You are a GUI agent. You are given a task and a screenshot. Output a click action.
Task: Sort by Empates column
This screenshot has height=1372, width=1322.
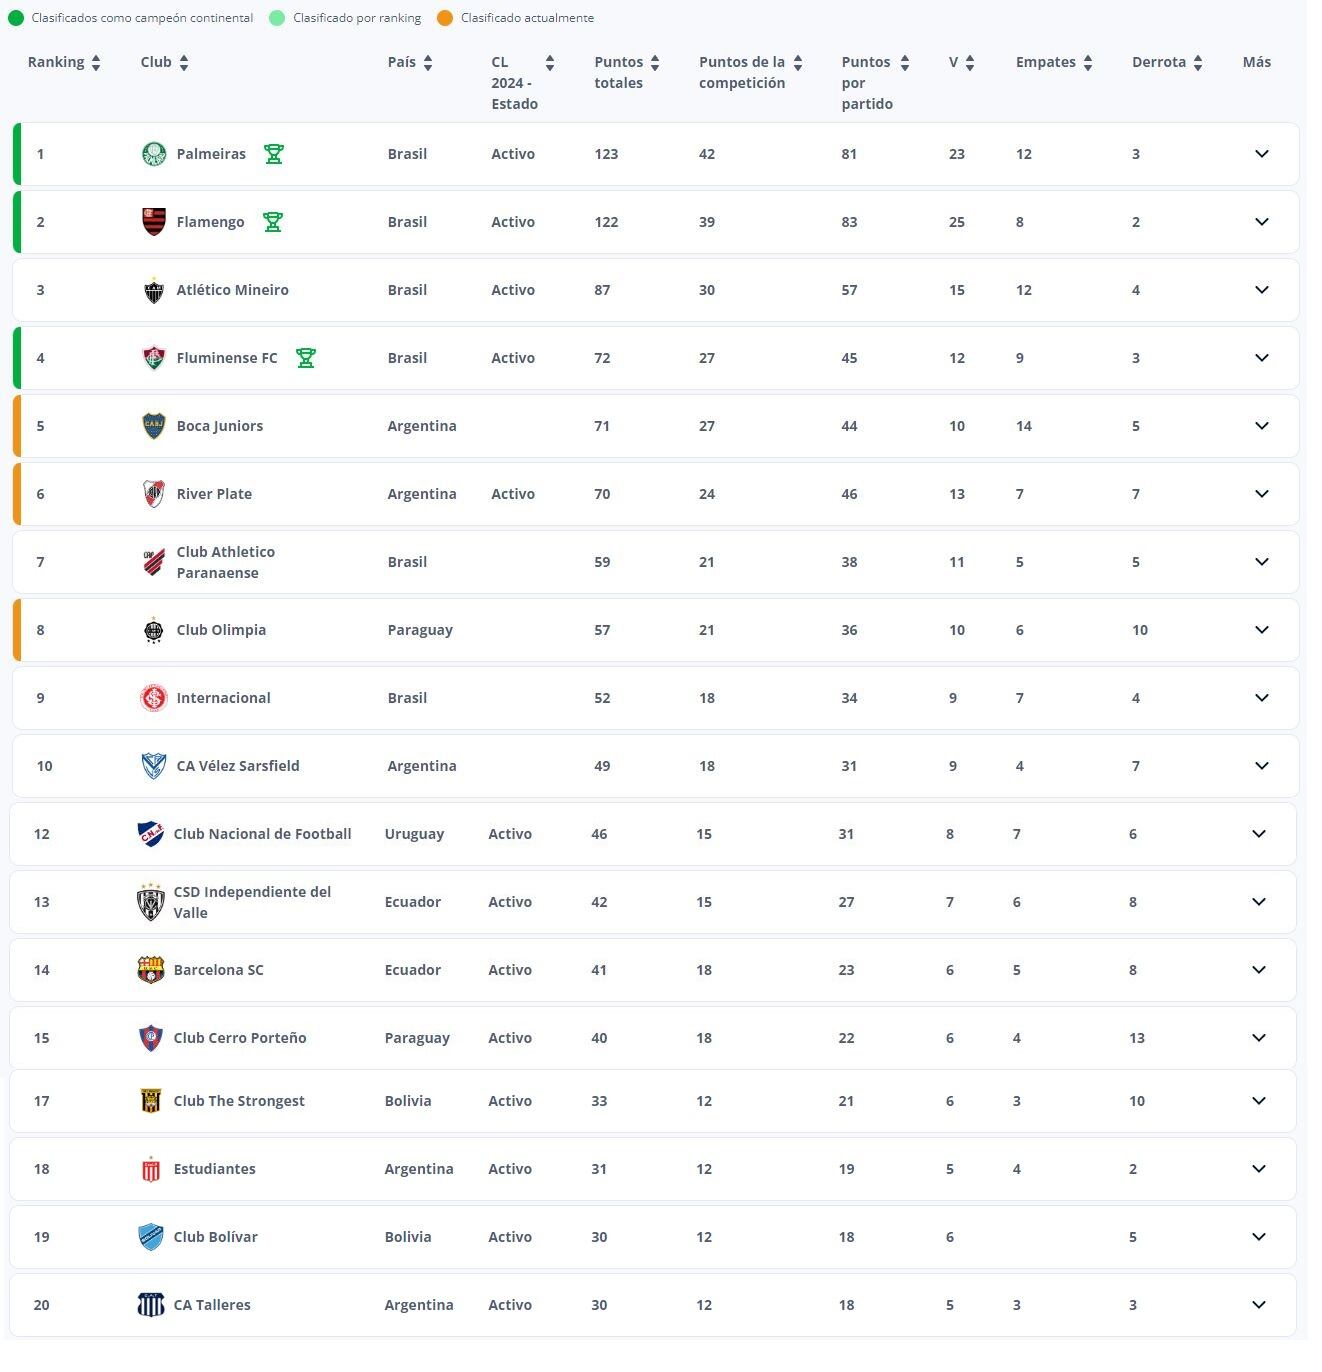[x=1088, y=63]
